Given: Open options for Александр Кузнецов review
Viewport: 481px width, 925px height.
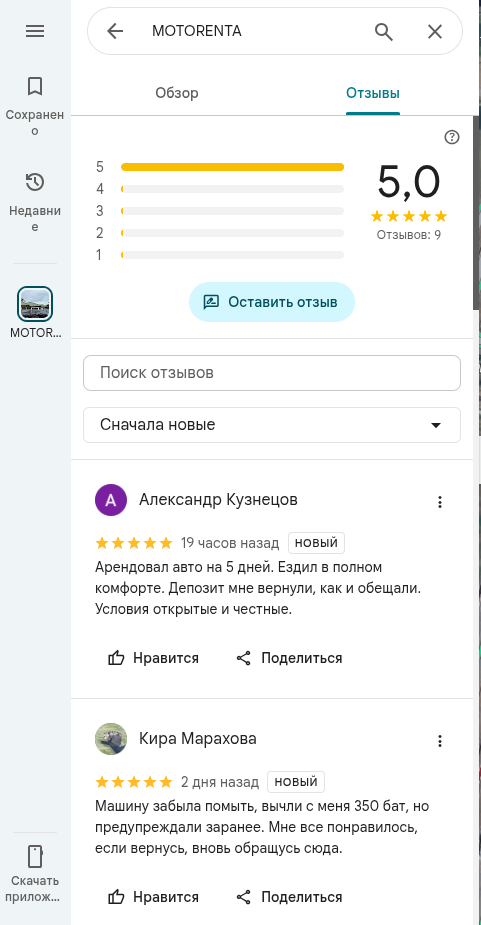Looking at the screenshot, I should [x=440, y=502].
